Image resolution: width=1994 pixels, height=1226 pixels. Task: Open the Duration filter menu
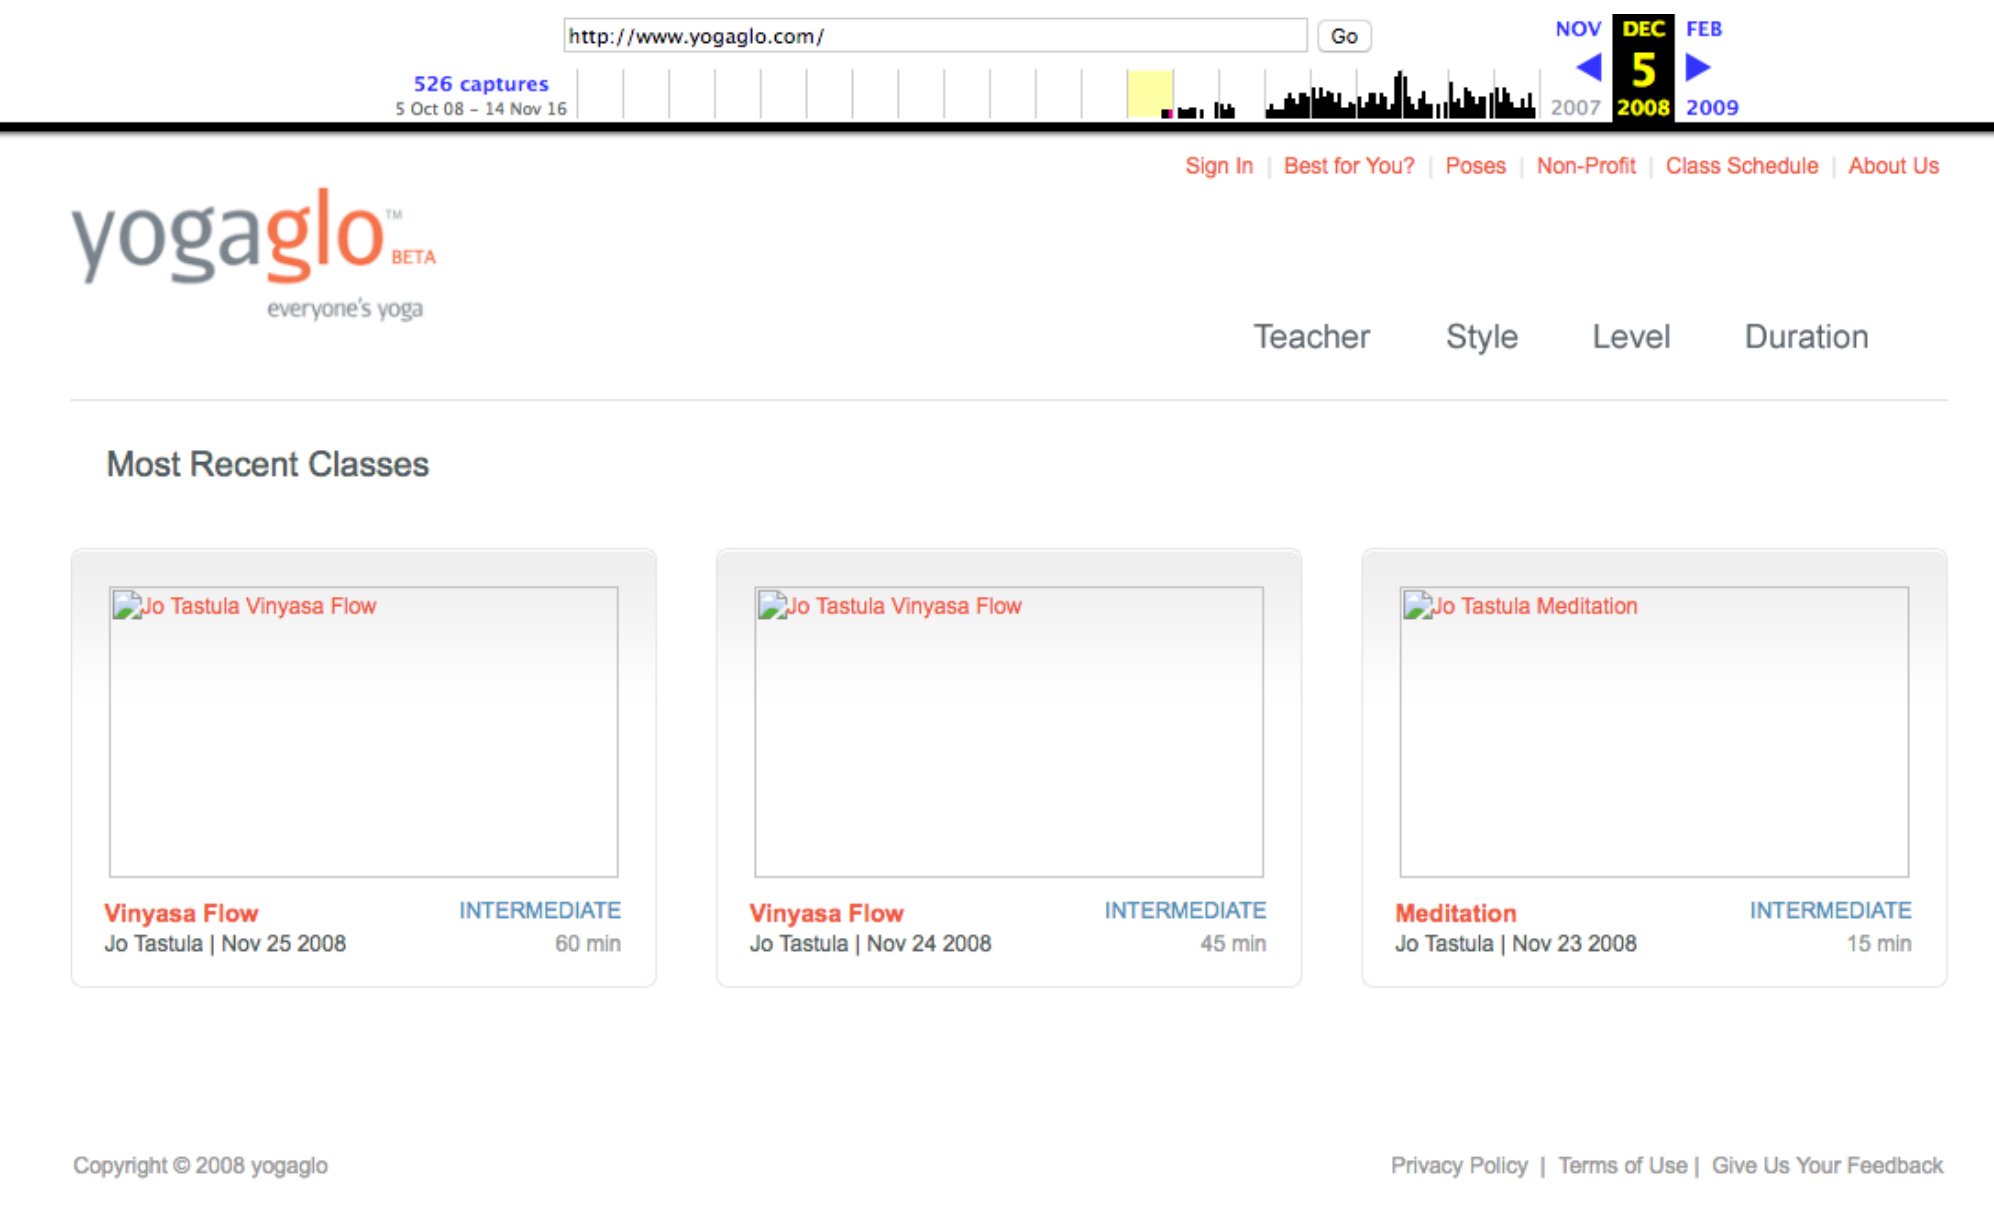(1806, 337)
